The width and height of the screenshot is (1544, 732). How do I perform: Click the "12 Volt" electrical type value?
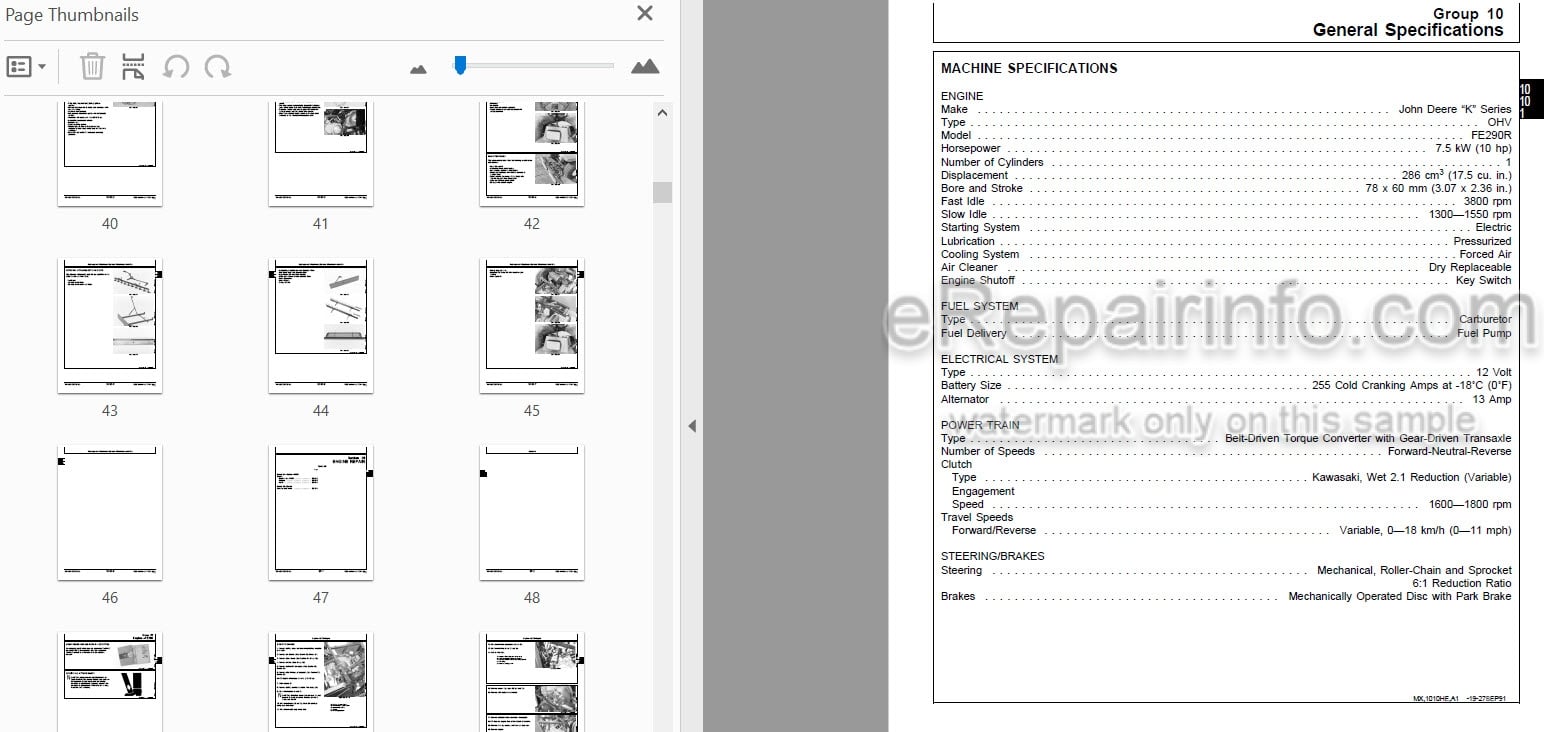coord(1494,373)
